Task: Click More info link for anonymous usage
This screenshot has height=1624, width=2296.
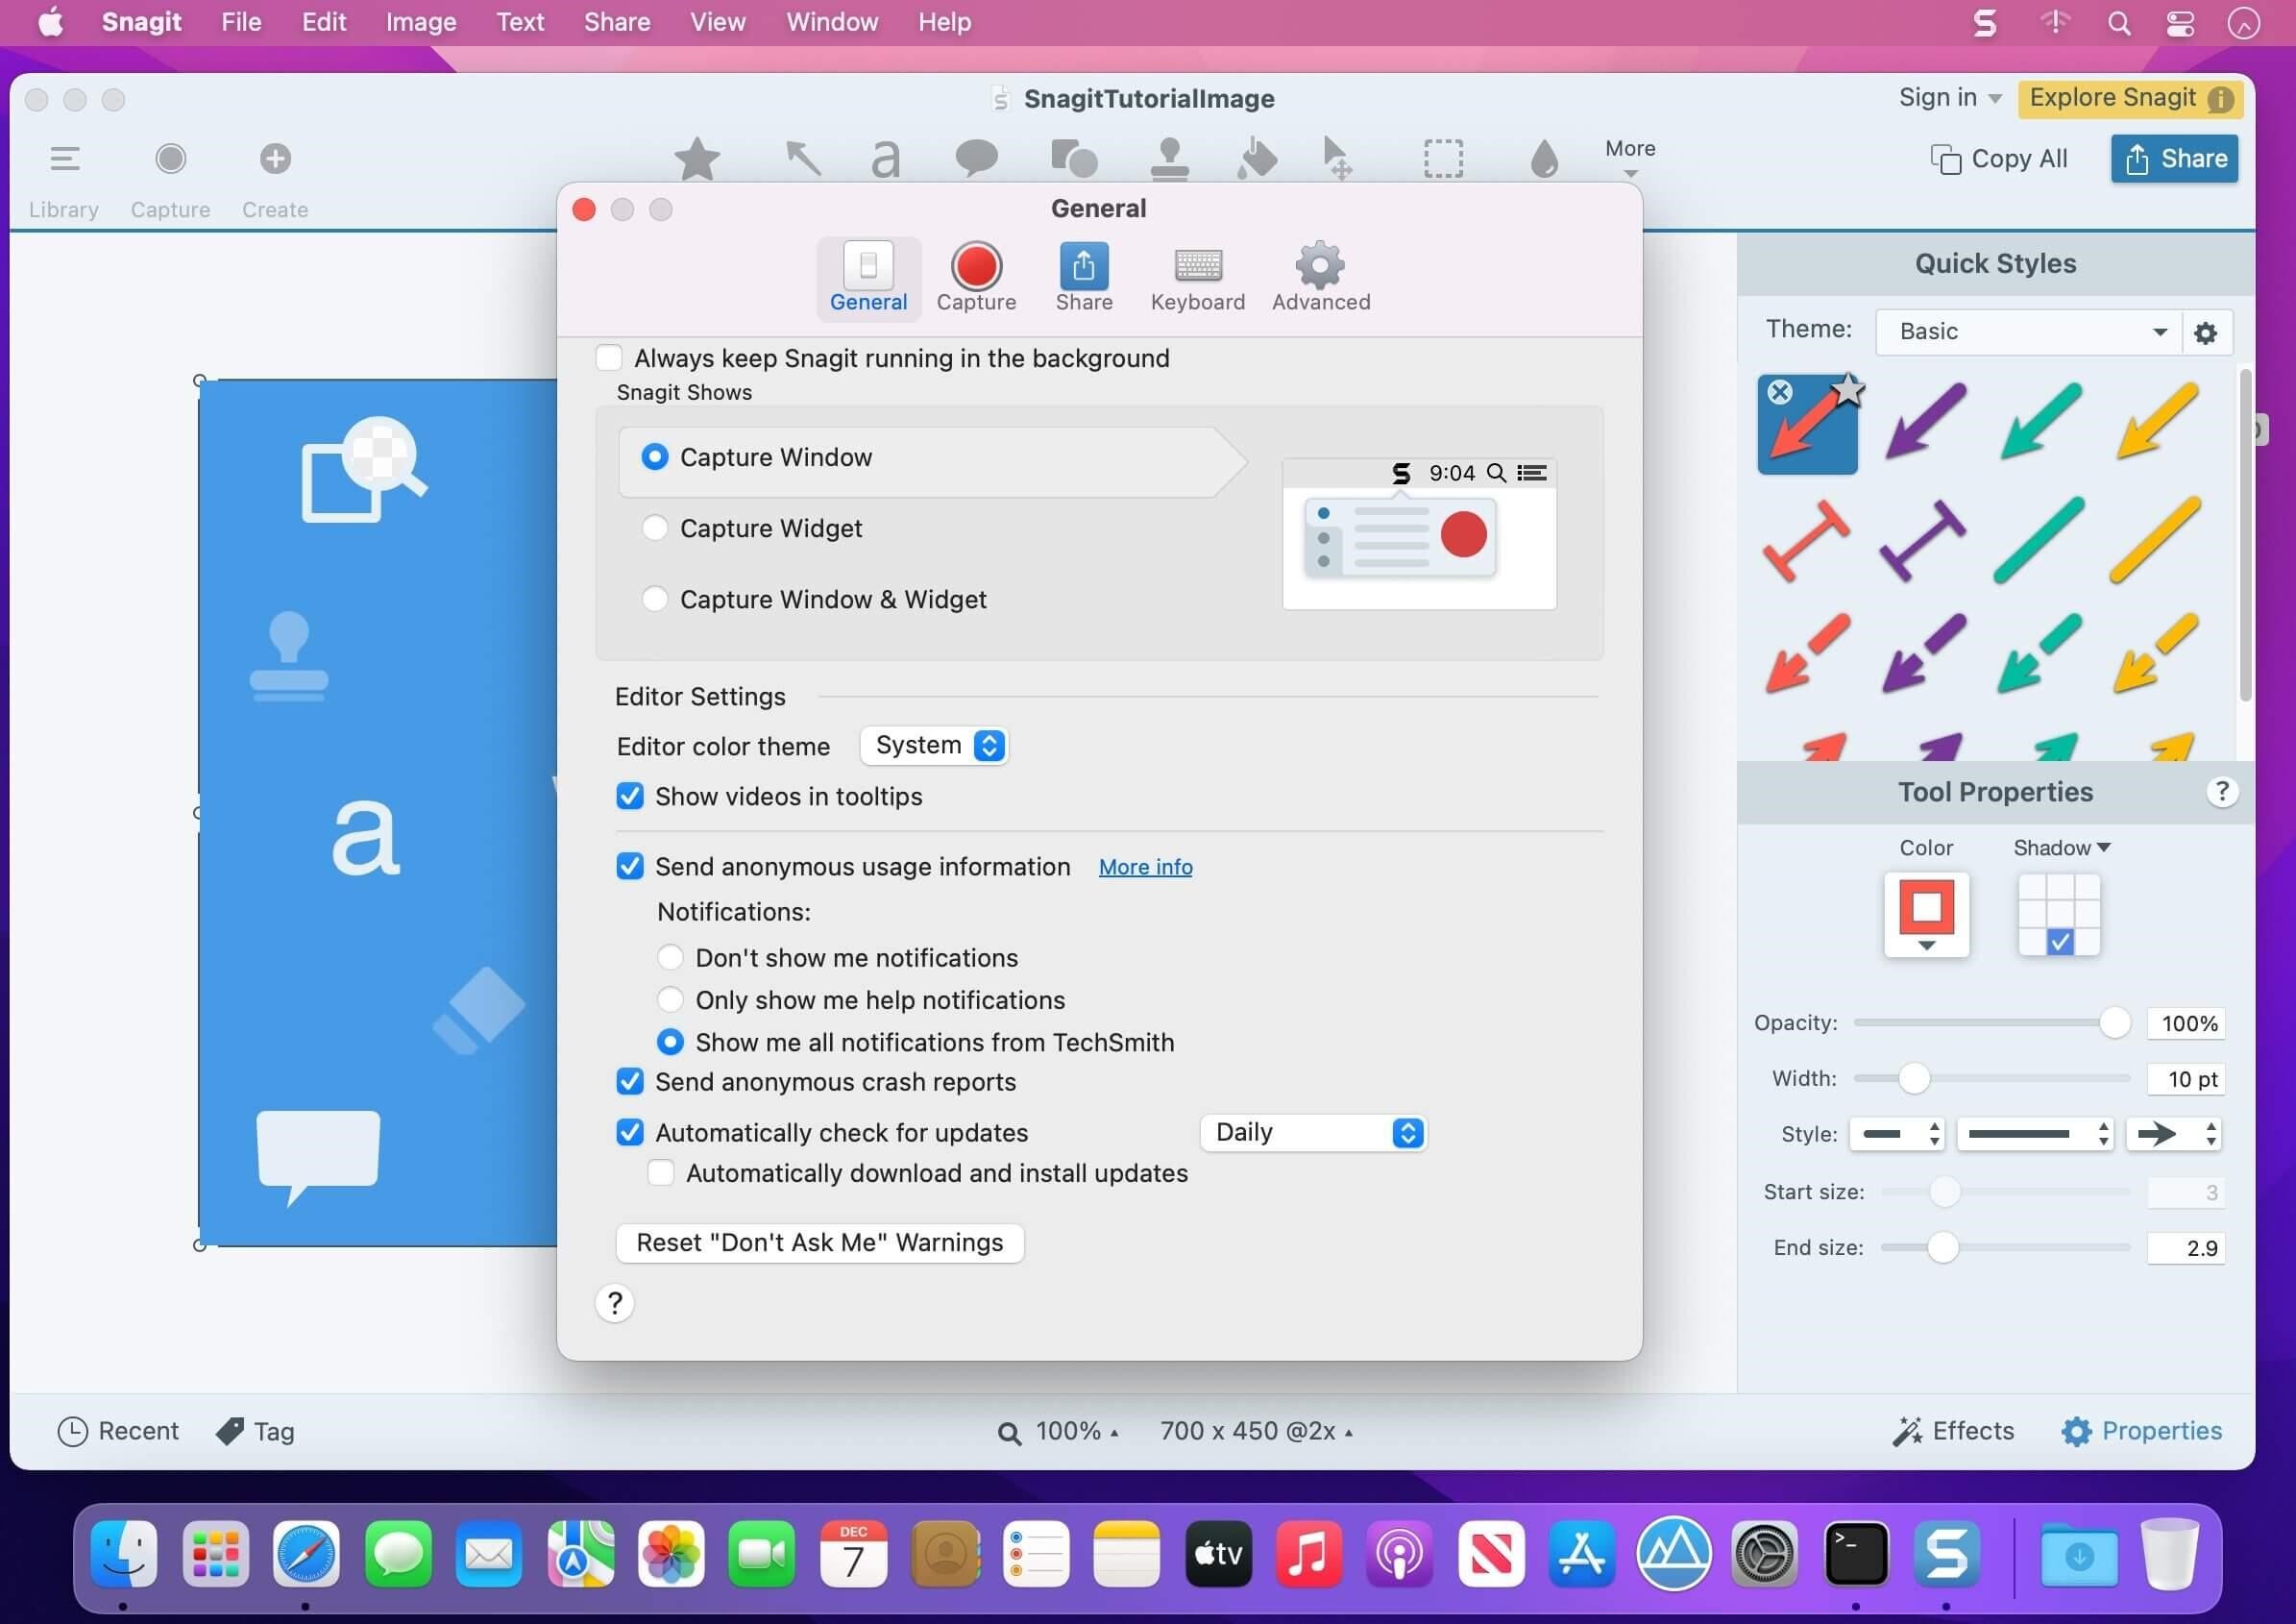Action: coord(1145,867)
